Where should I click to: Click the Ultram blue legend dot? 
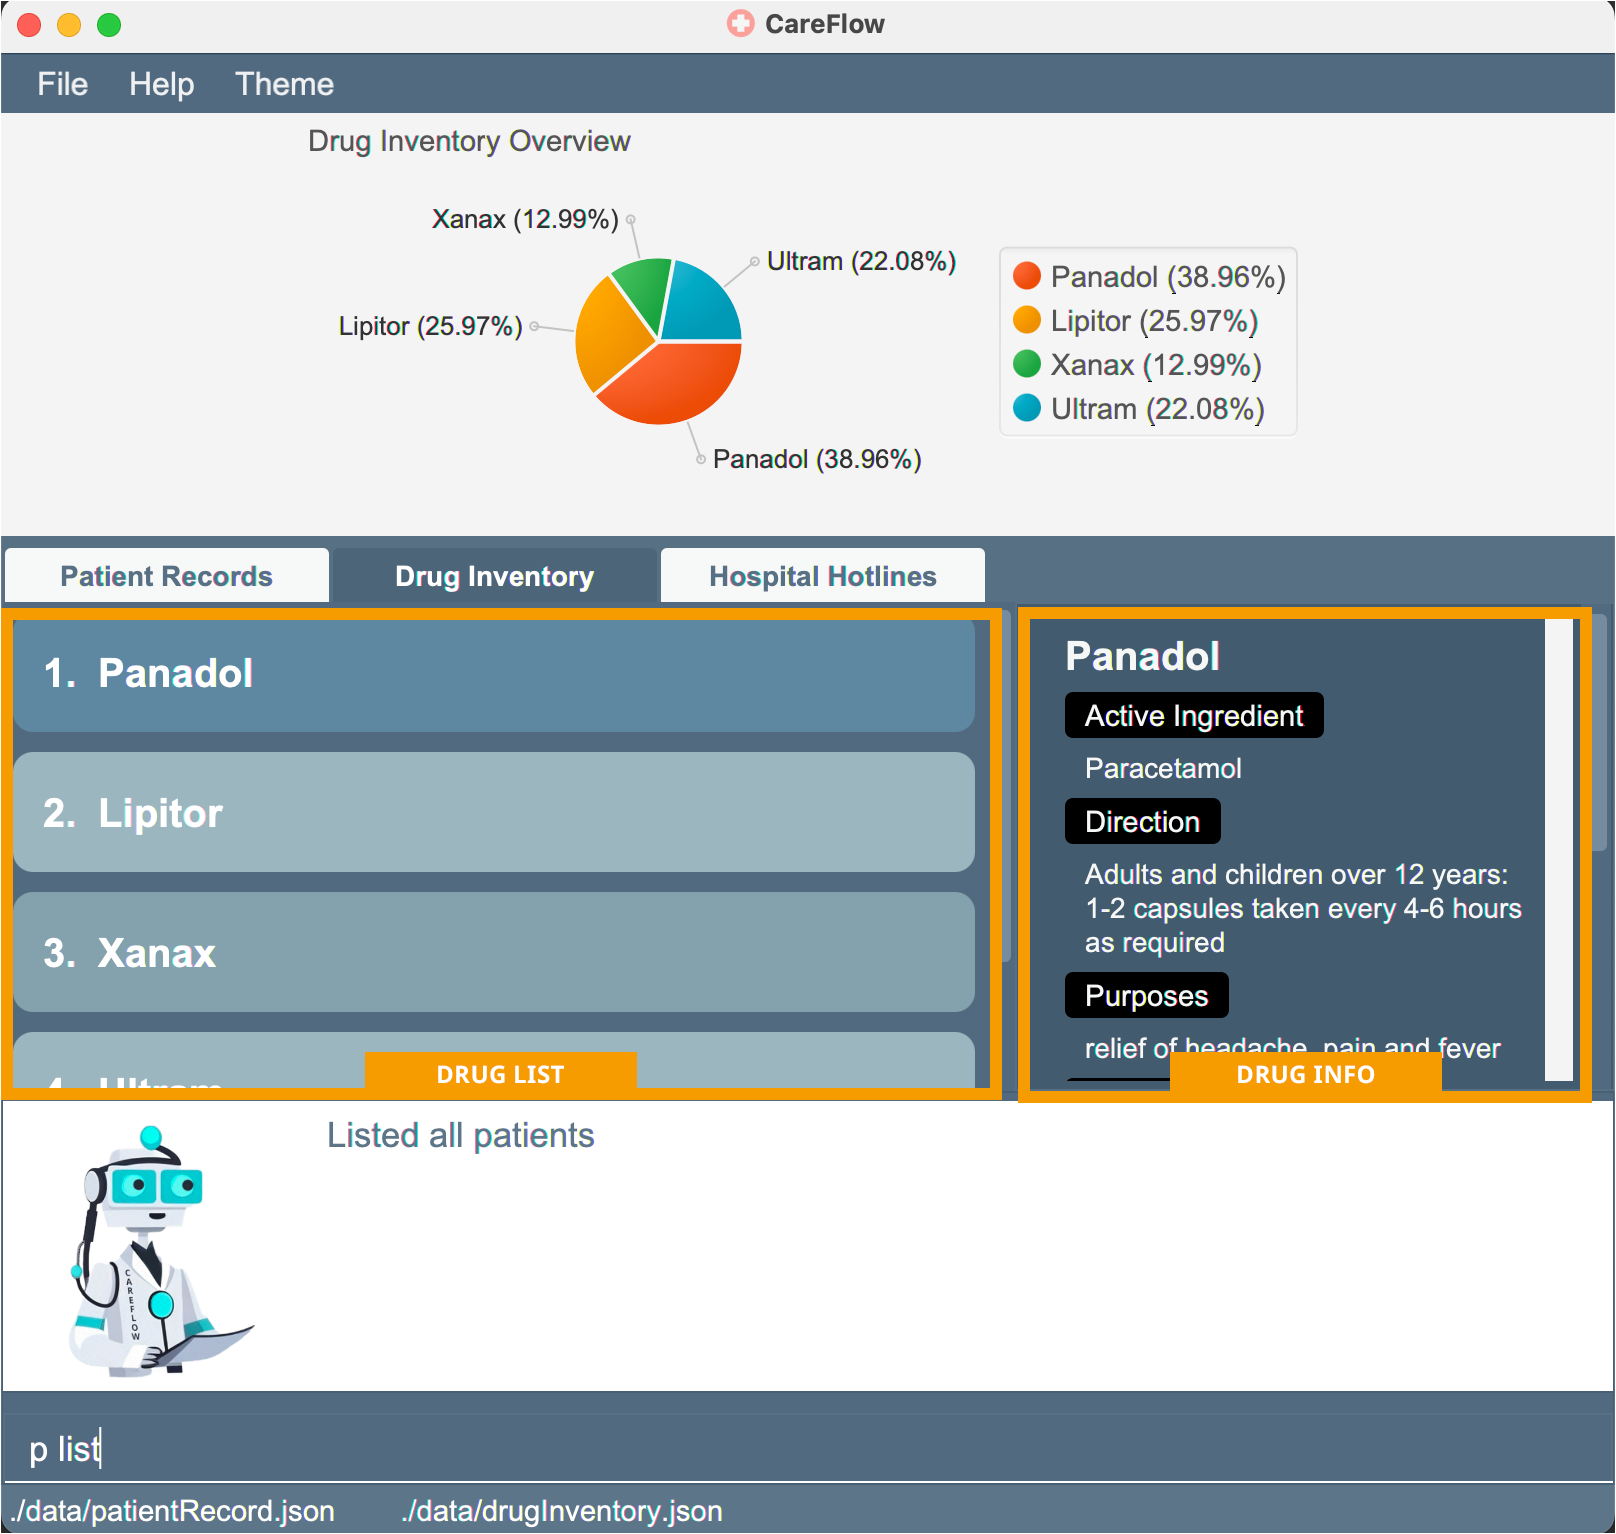point(1027,408)
